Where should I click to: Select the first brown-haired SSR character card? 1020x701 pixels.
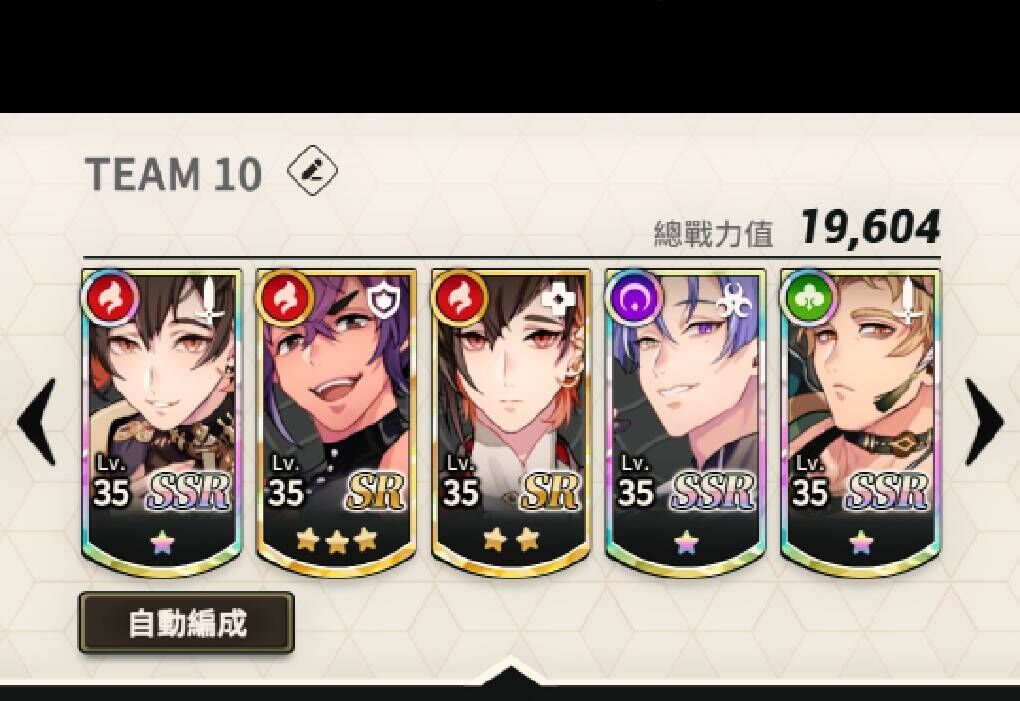(x=162, y=423)
